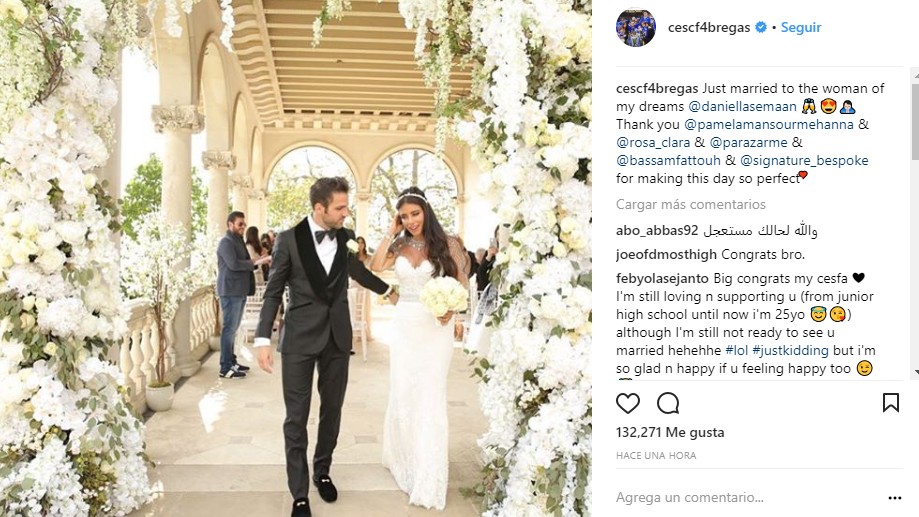Click the blue verified badge
The image size is (919, 517).
coord(761,27)
